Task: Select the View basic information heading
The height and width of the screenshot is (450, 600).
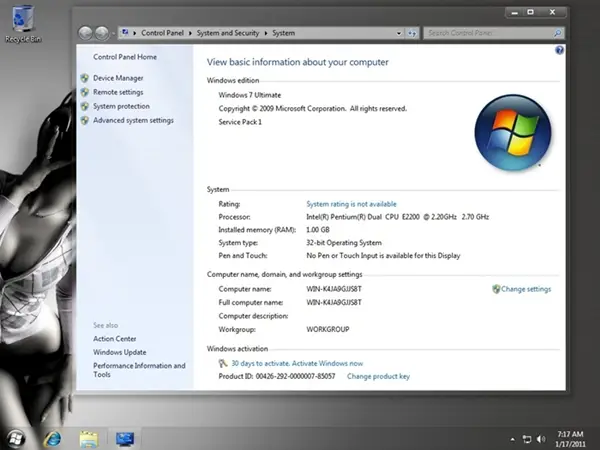Action: point(297,62)
